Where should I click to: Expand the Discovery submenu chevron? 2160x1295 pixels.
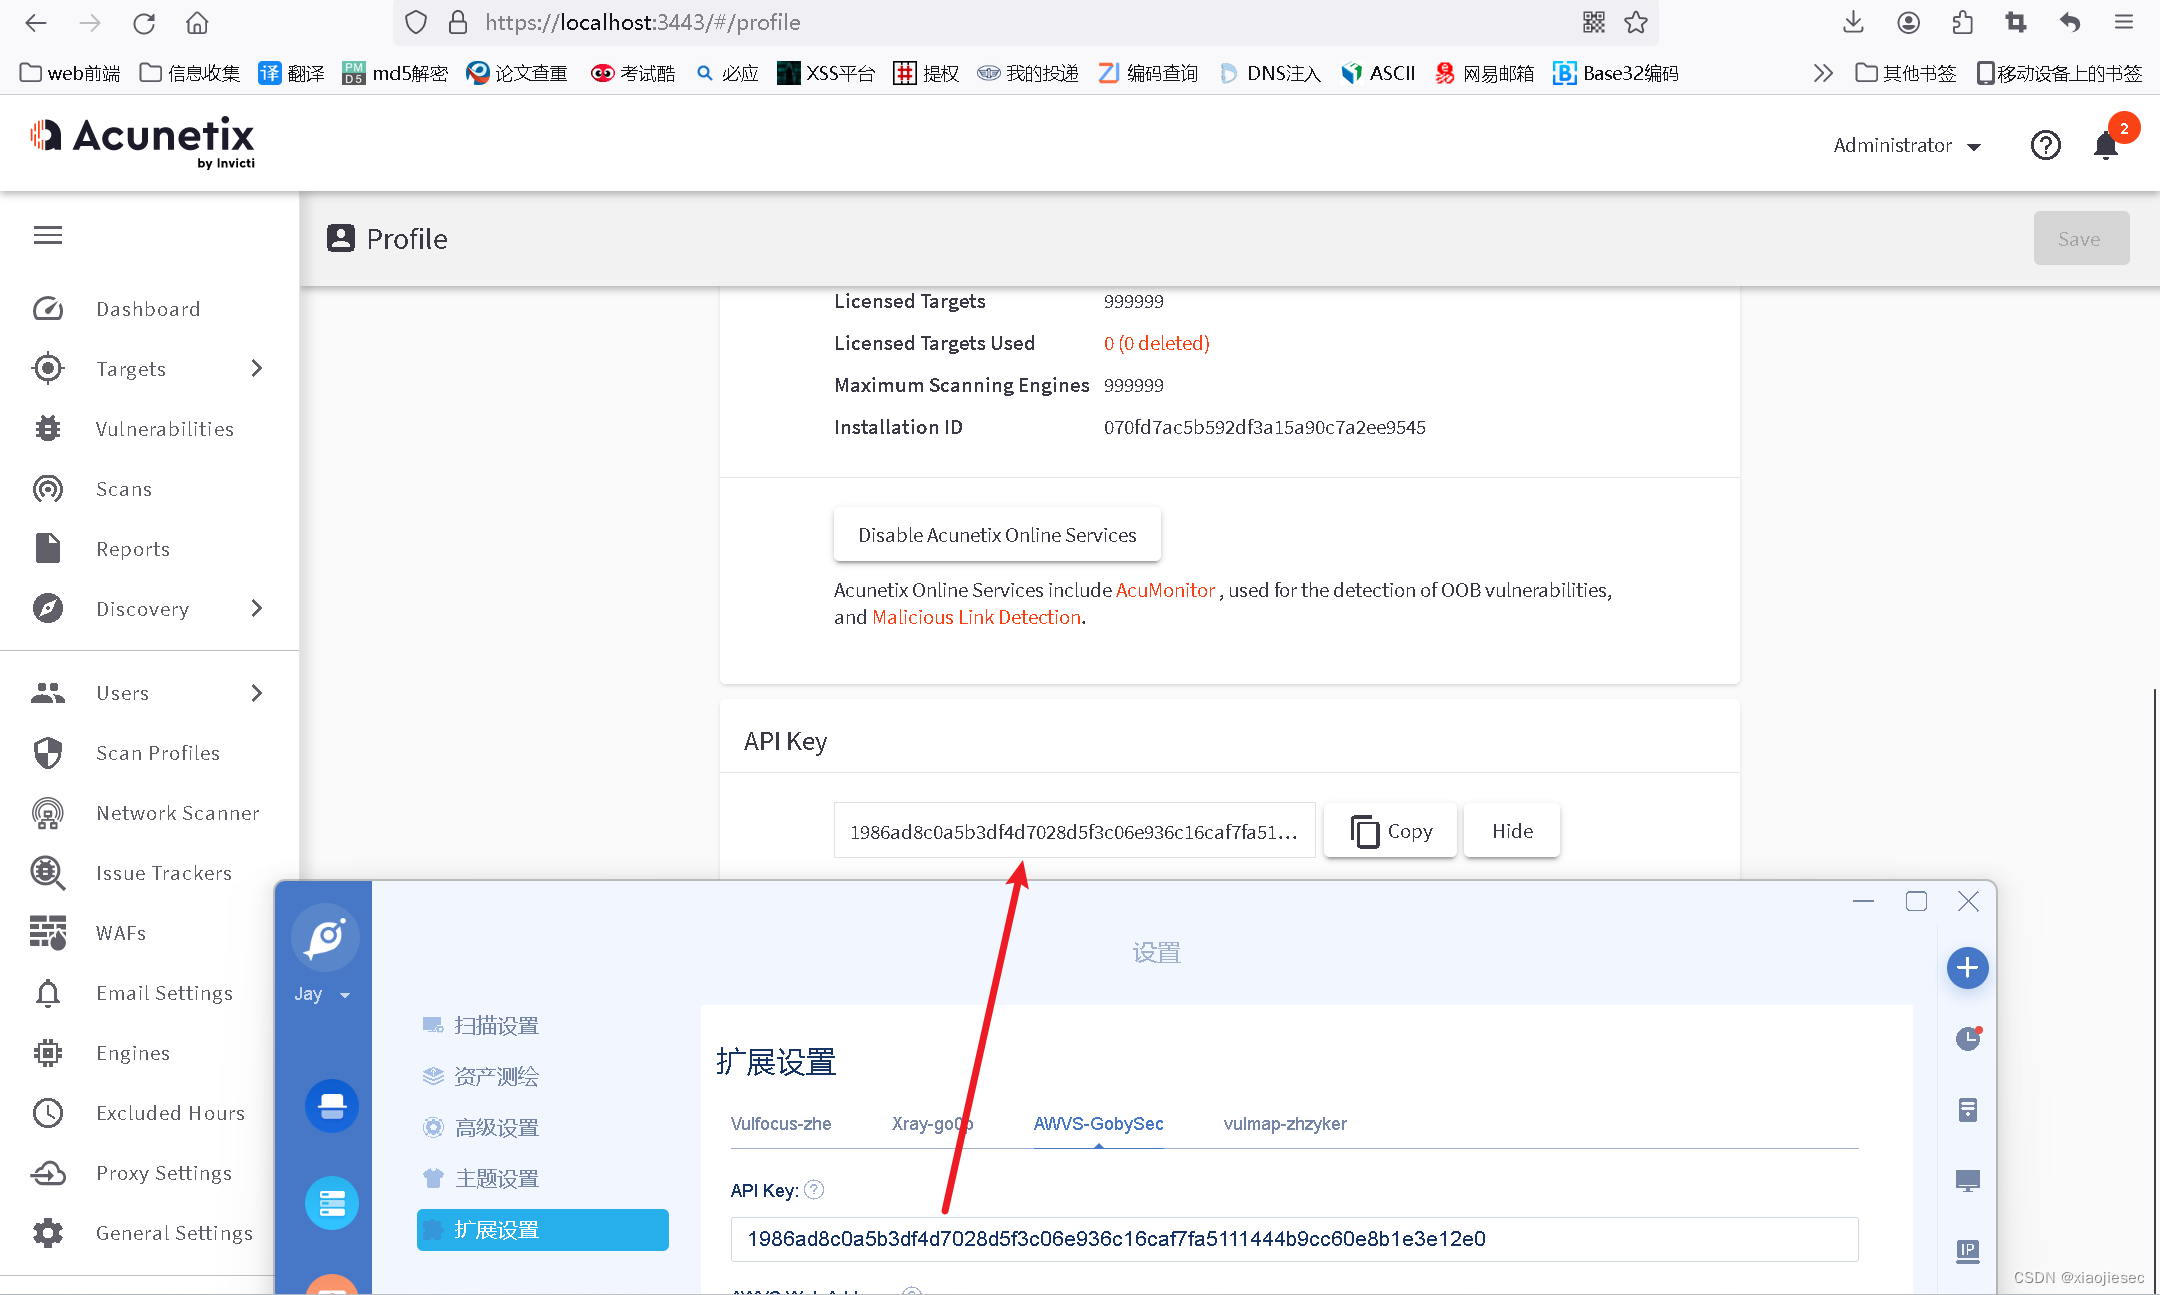[x=257, y=609]
